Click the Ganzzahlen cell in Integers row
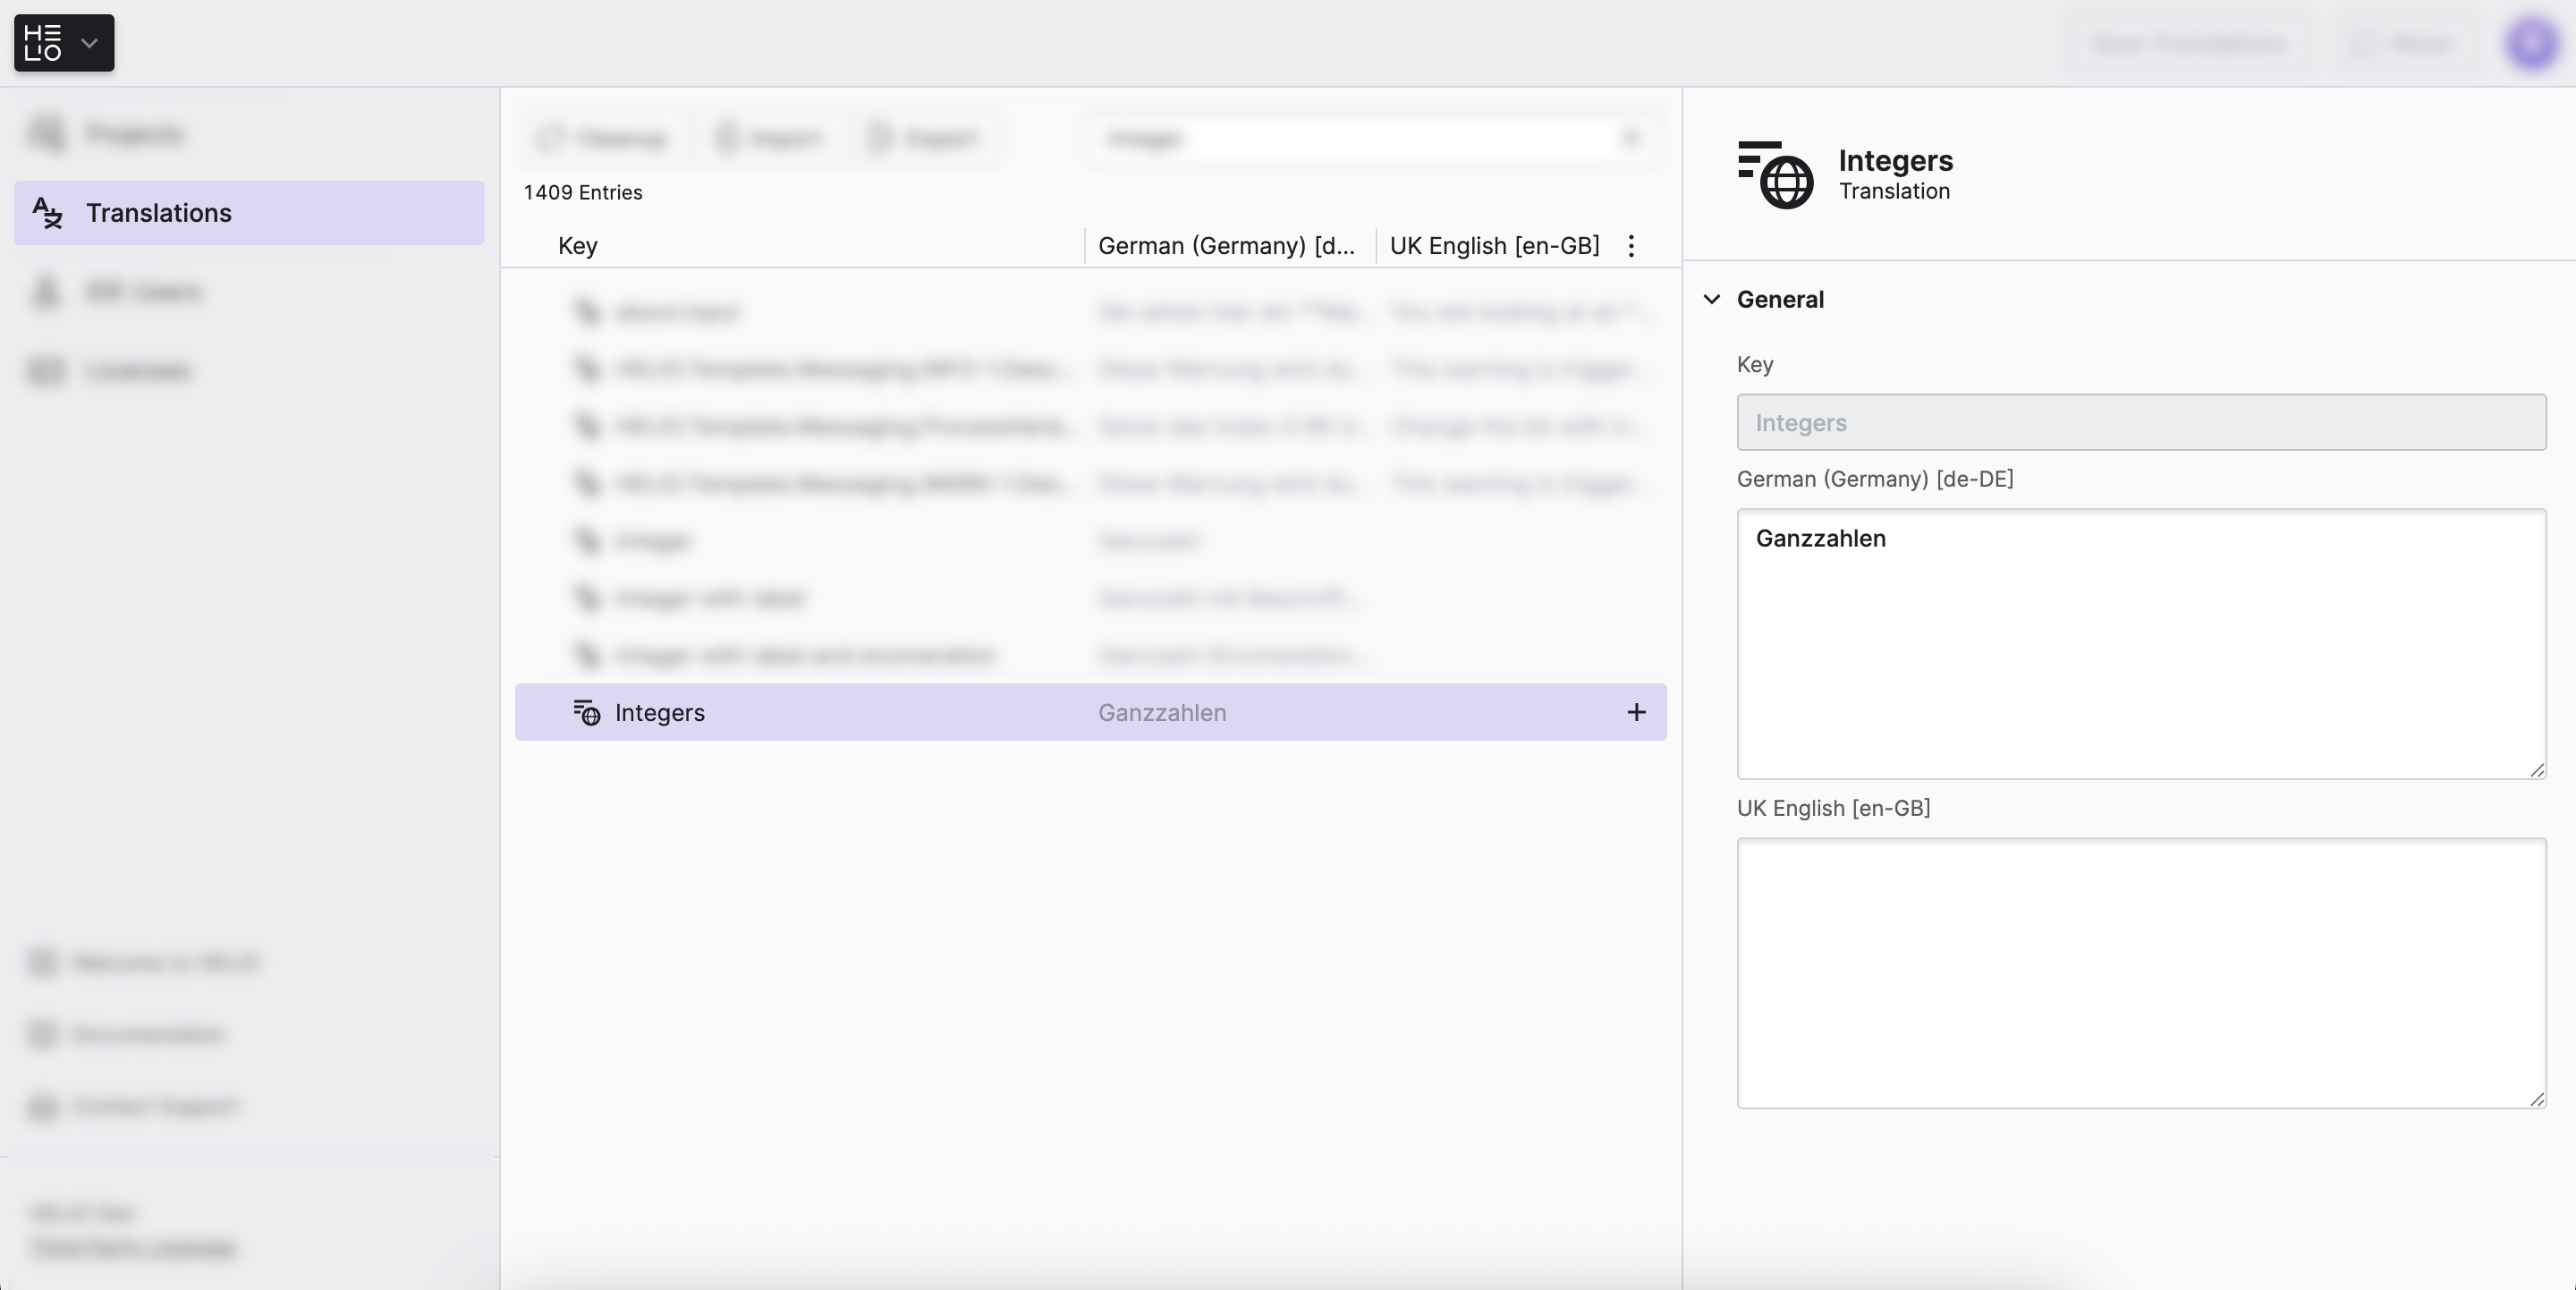The image size is (2576, 1290). pos(1162,713)
